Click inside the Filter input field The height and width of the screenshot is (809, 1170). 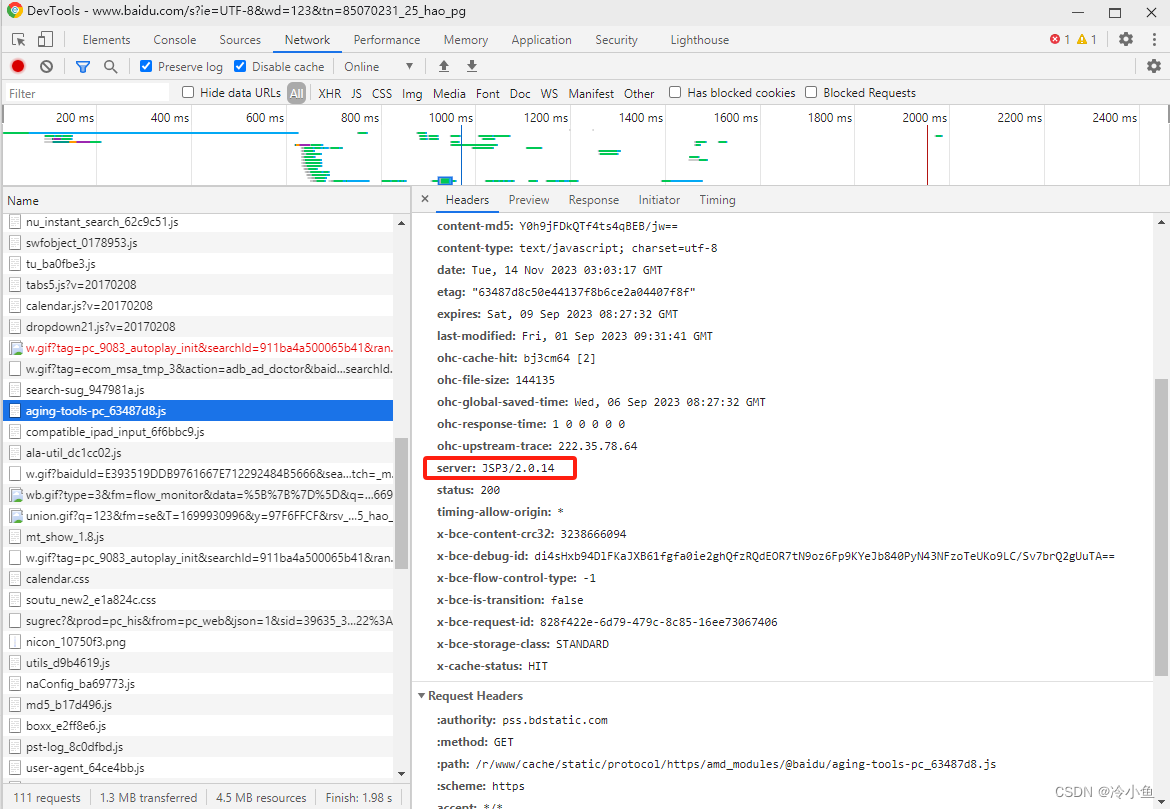tap(80, 92)
